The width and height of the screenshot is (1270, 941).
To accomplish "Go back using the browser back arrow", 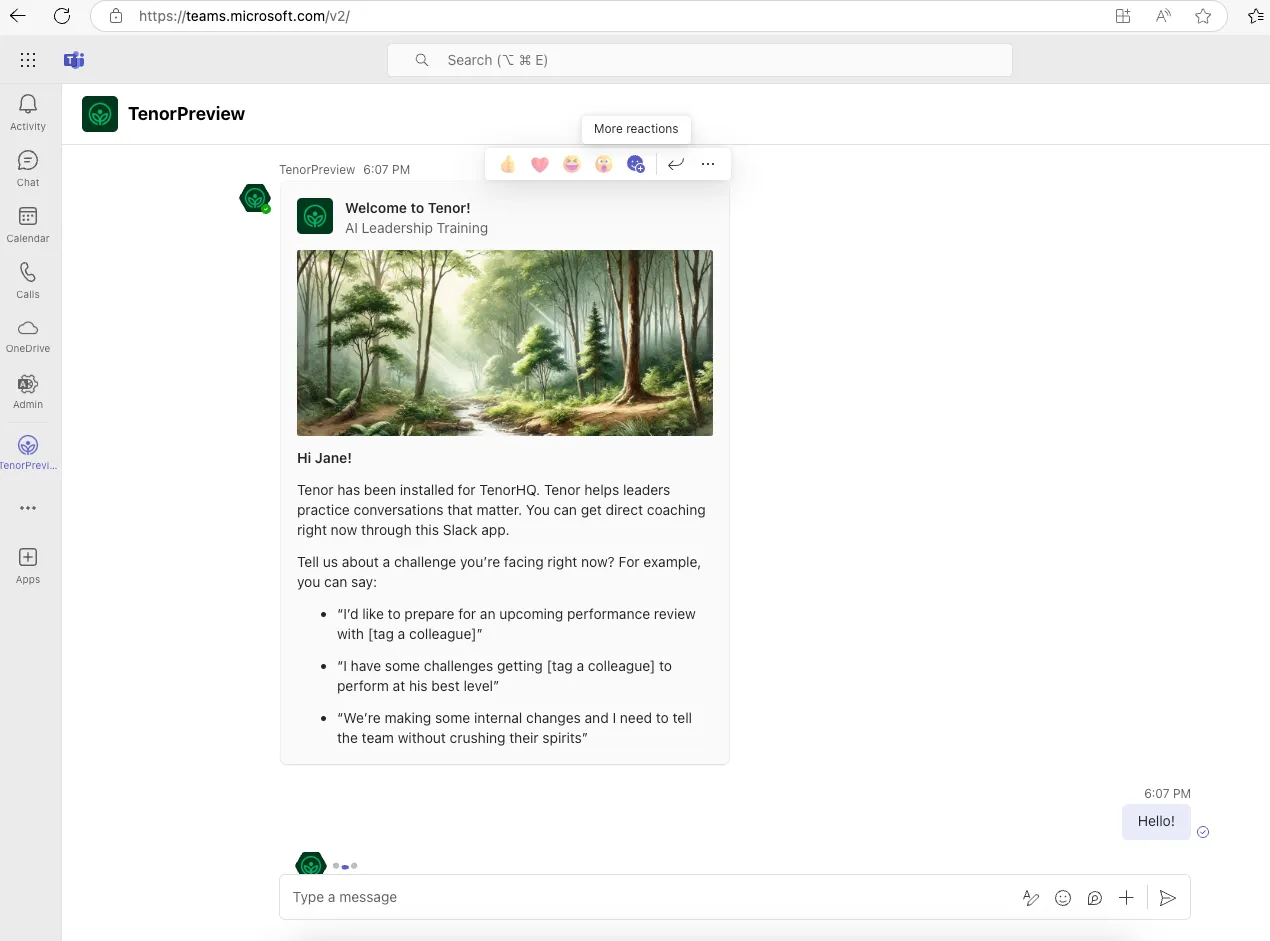I will (17, 16).
